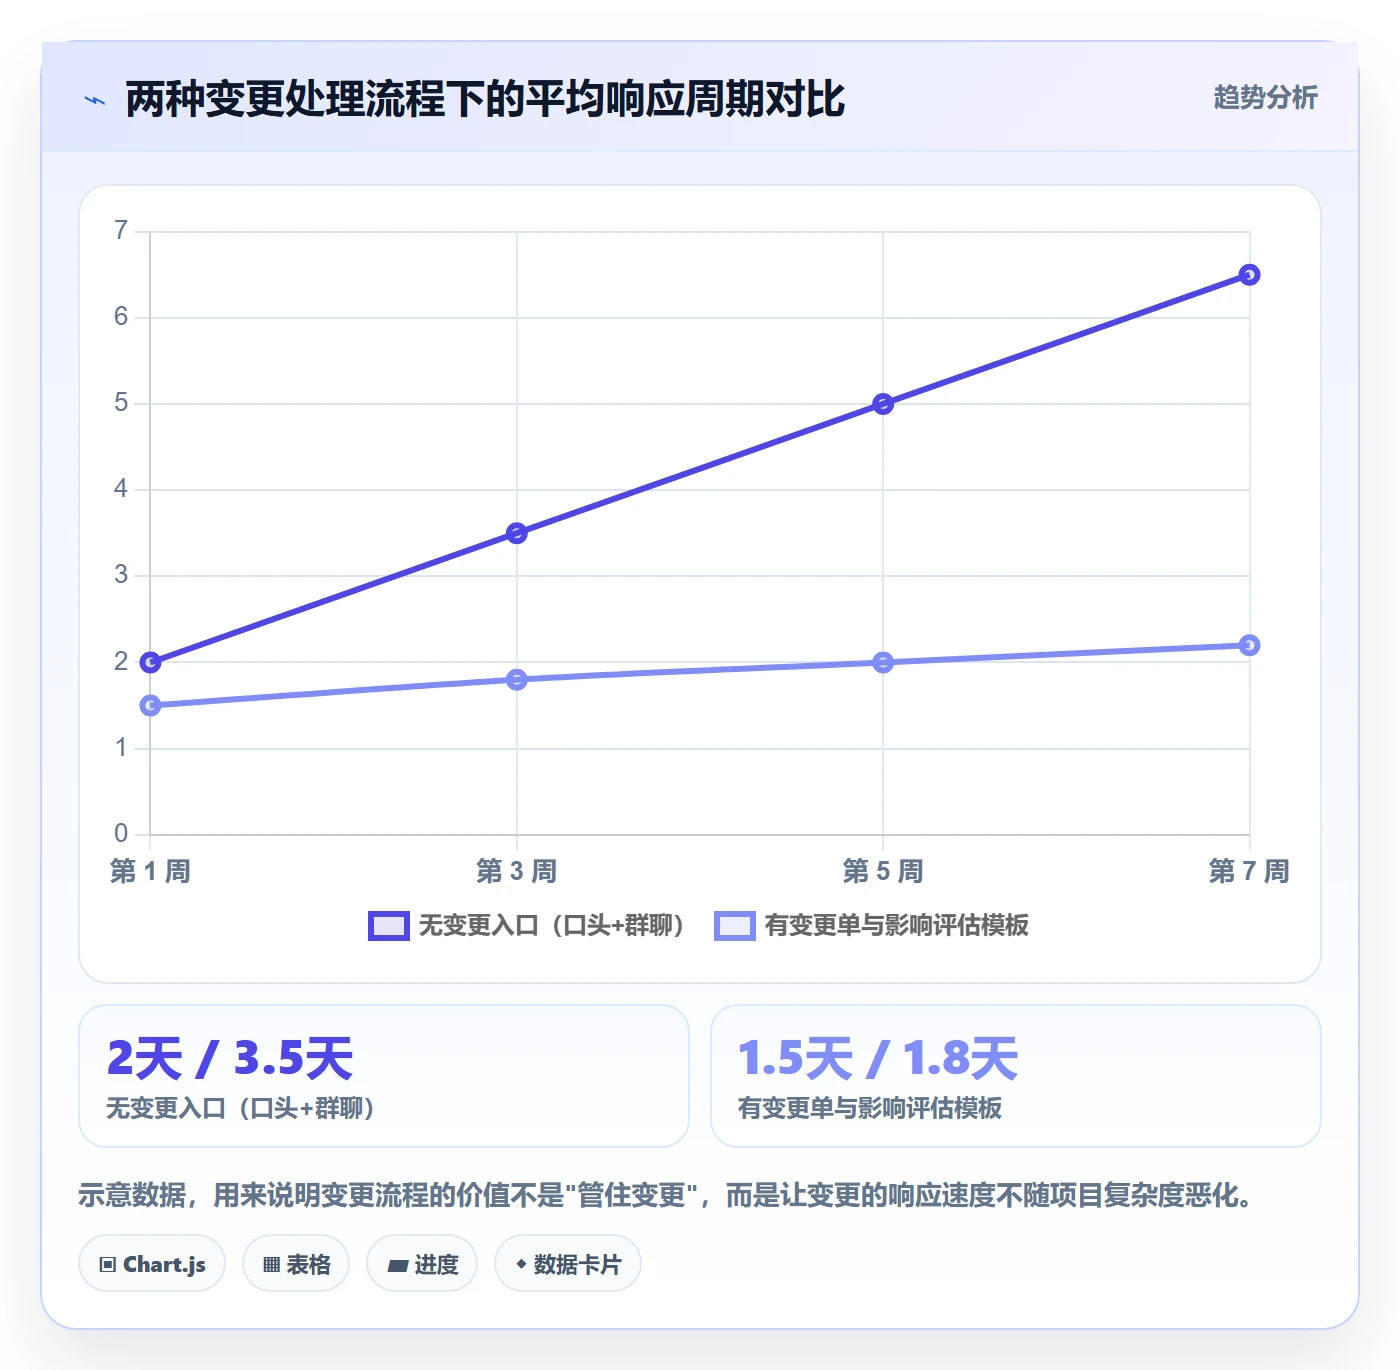1400x1370 pixels.
Task: Click the light swatch for 有变更单与影响评估模板 legend
Action: (734, 926)
